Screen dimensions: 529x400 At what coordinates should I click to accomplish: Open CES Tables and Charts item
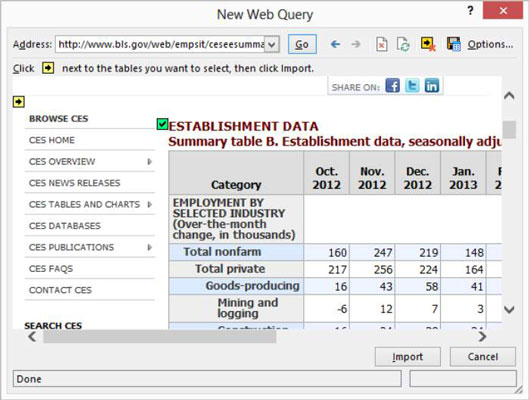[84, 204]
